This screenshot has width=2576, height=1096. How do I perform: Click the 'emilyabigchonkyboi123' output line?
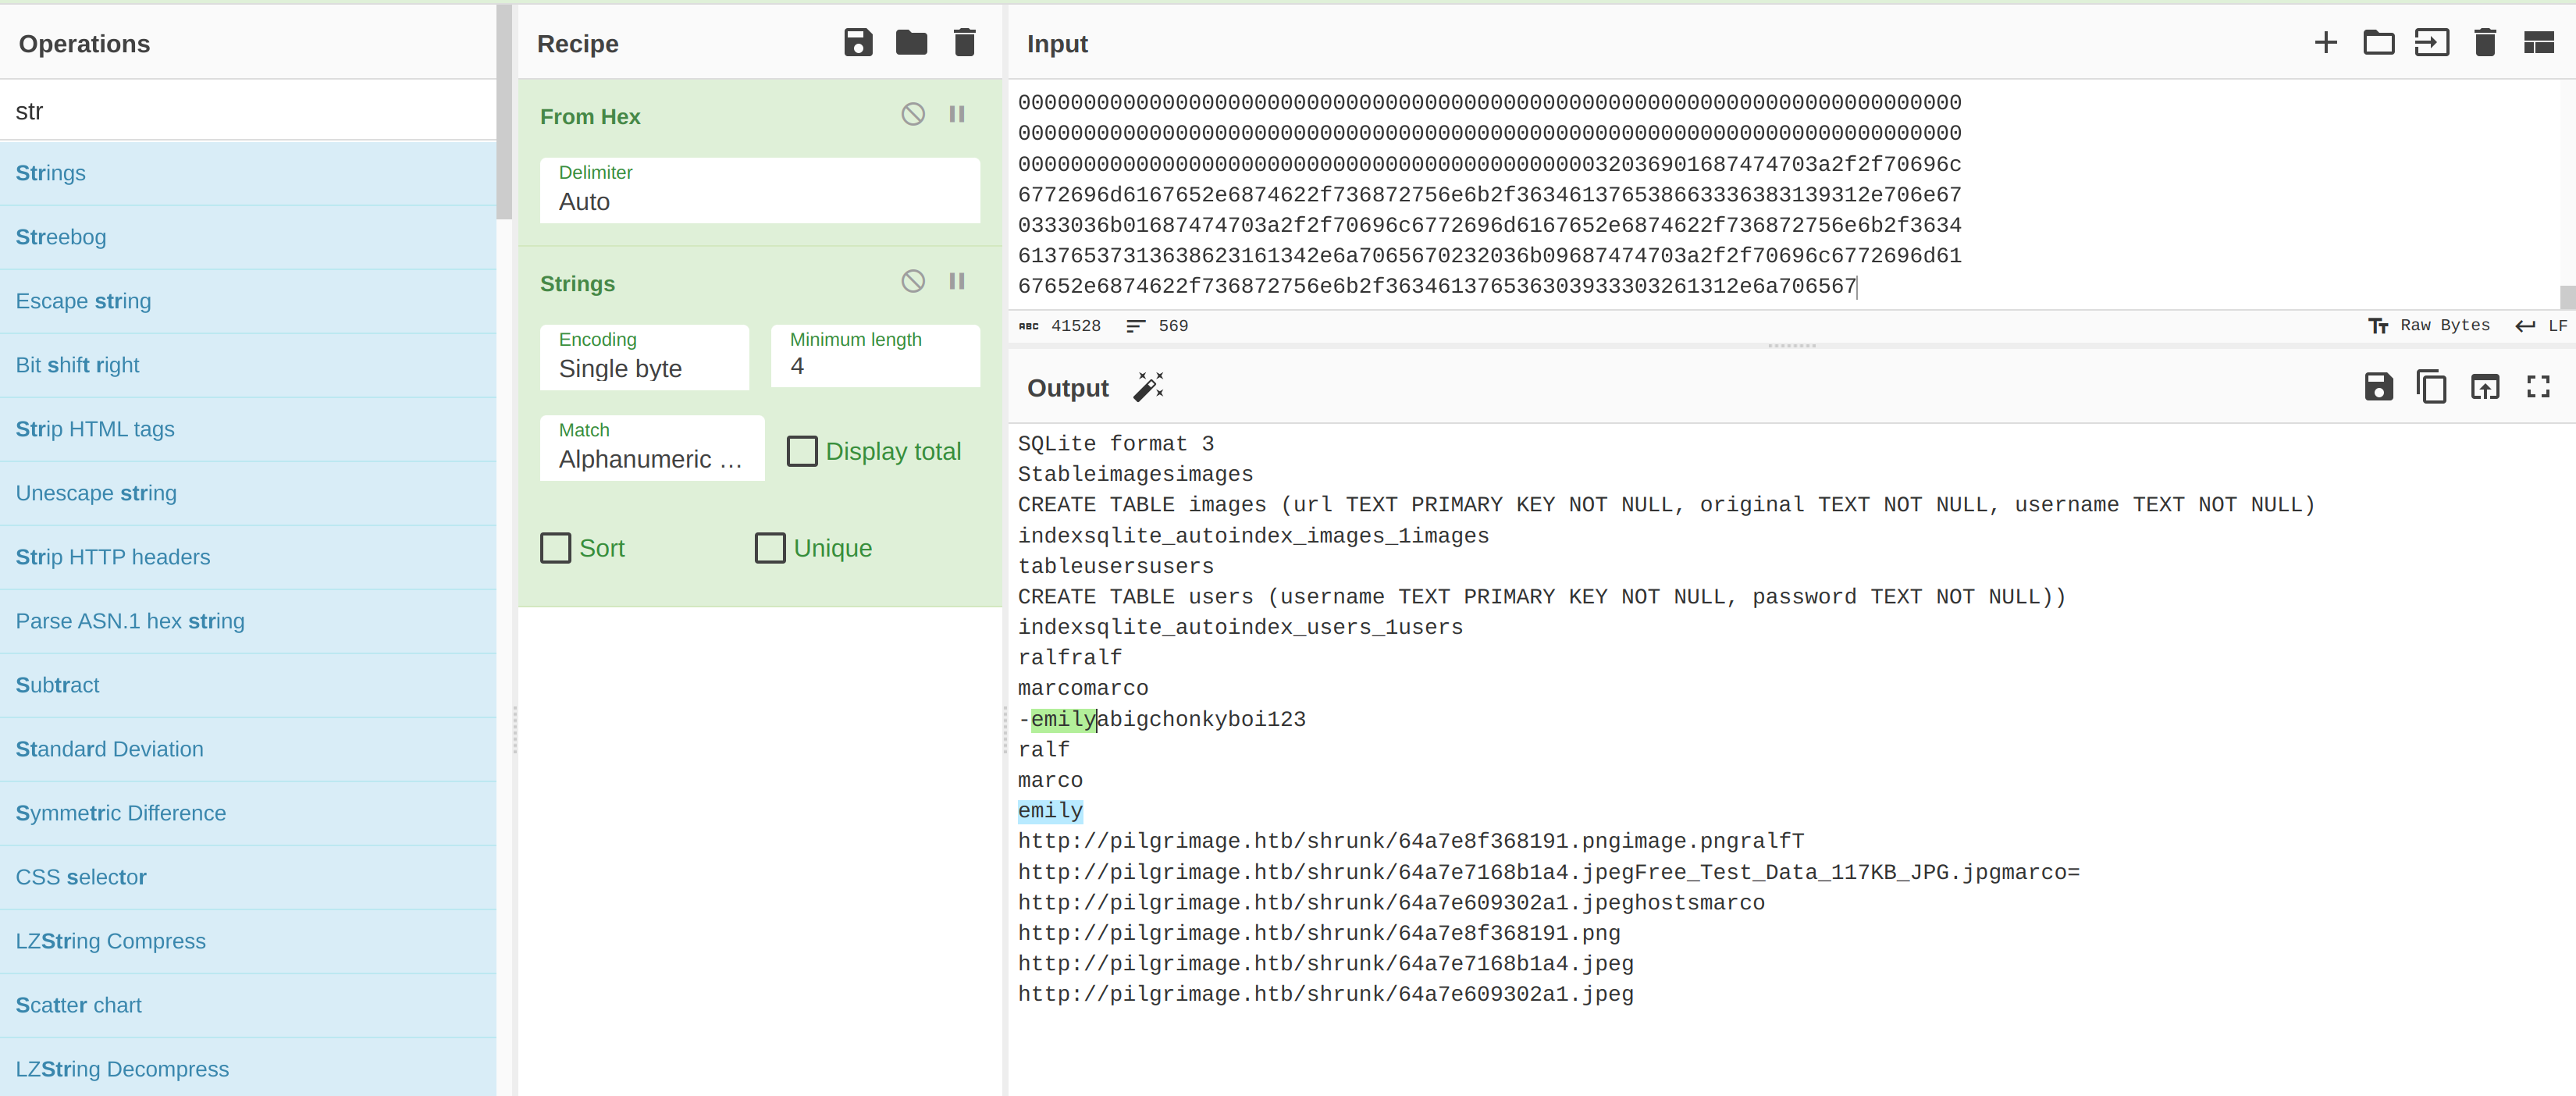1161,719
